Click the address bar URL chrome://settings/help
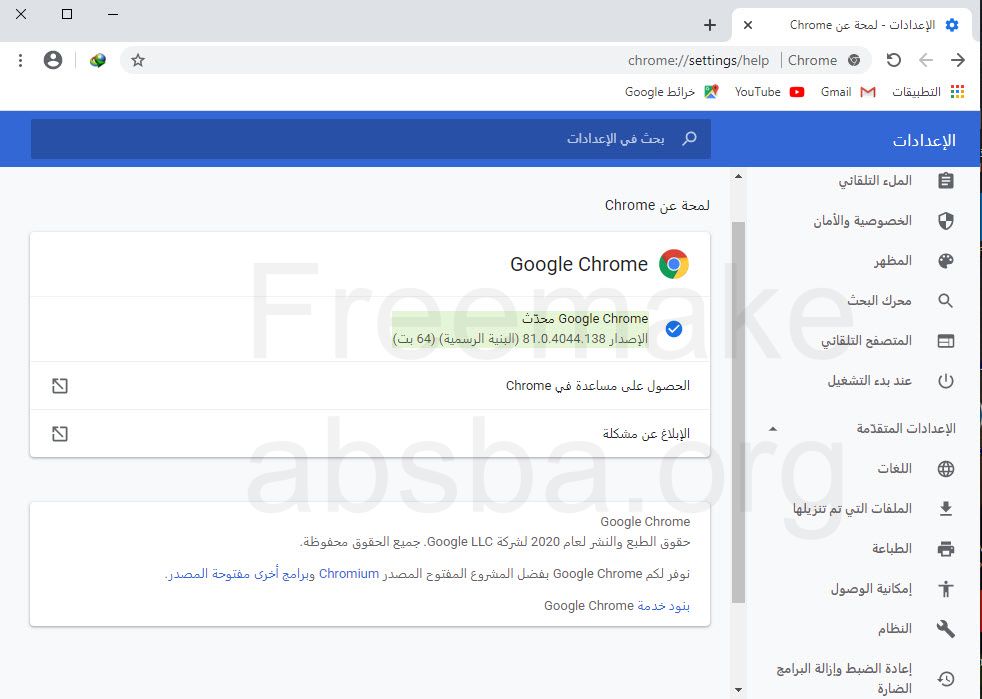Viewport: 982px width, 699px height. [698, 61]
